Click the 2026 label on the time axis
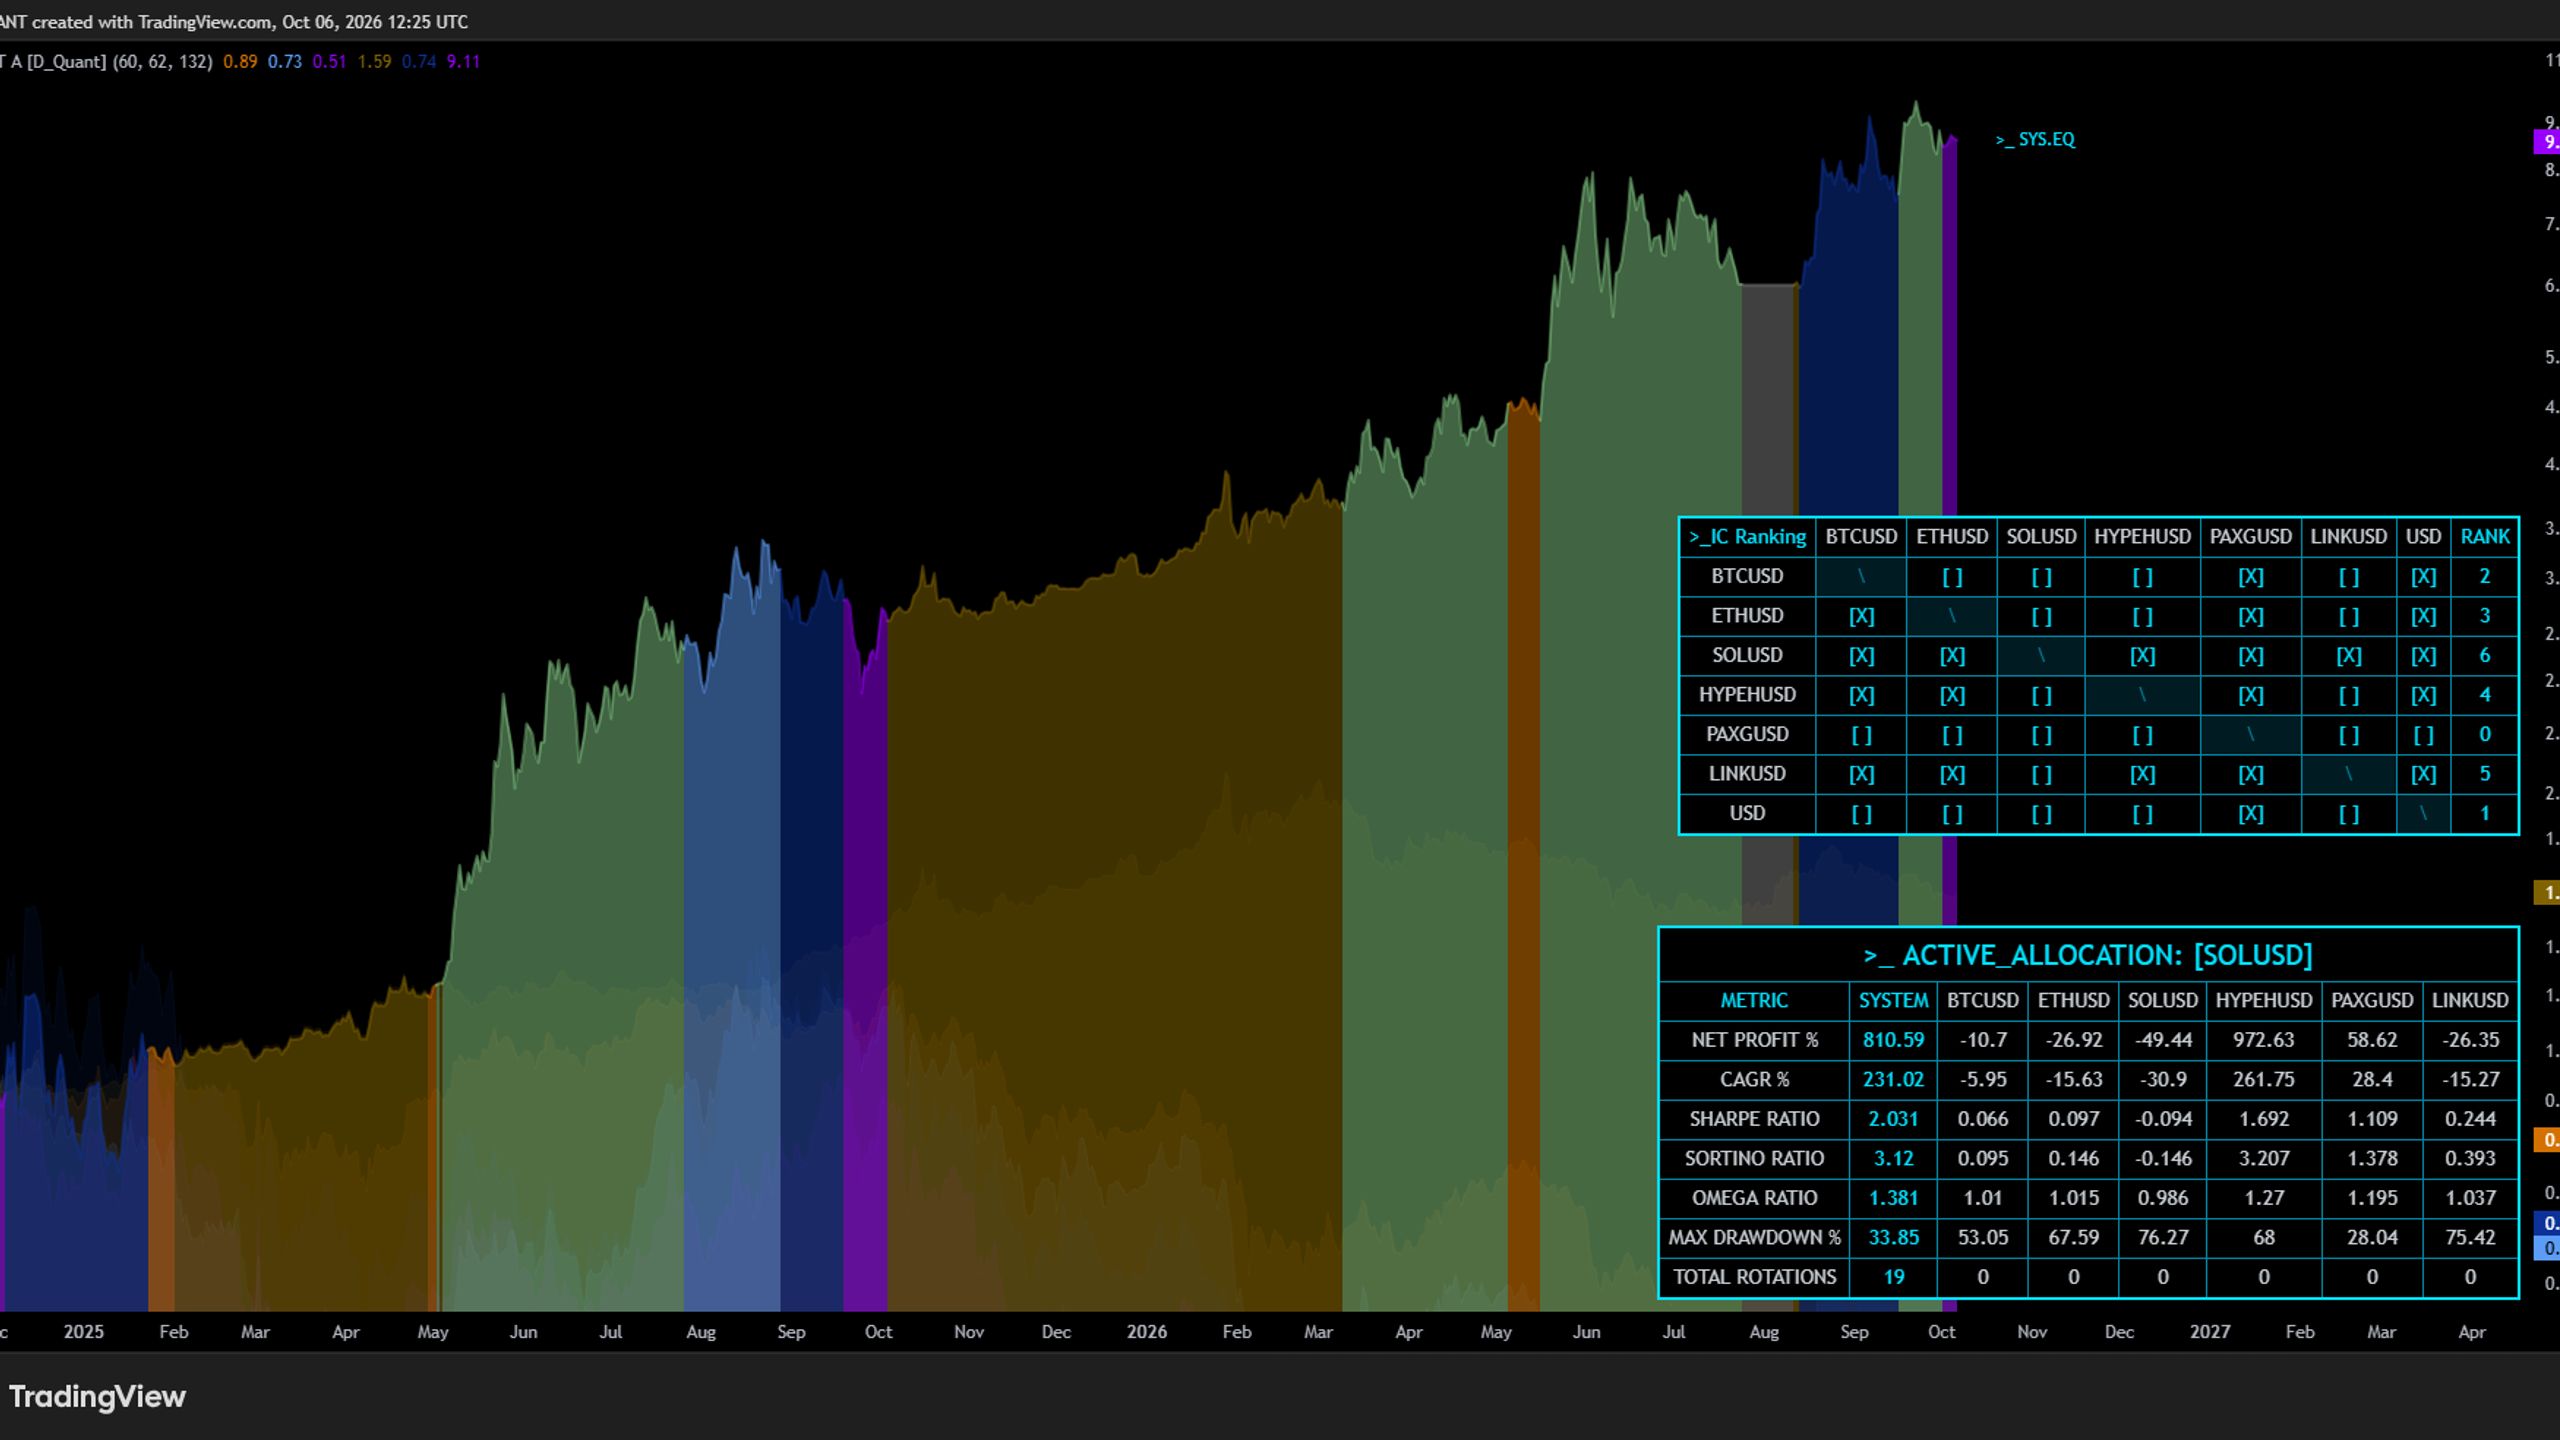 point(1146,1332)
